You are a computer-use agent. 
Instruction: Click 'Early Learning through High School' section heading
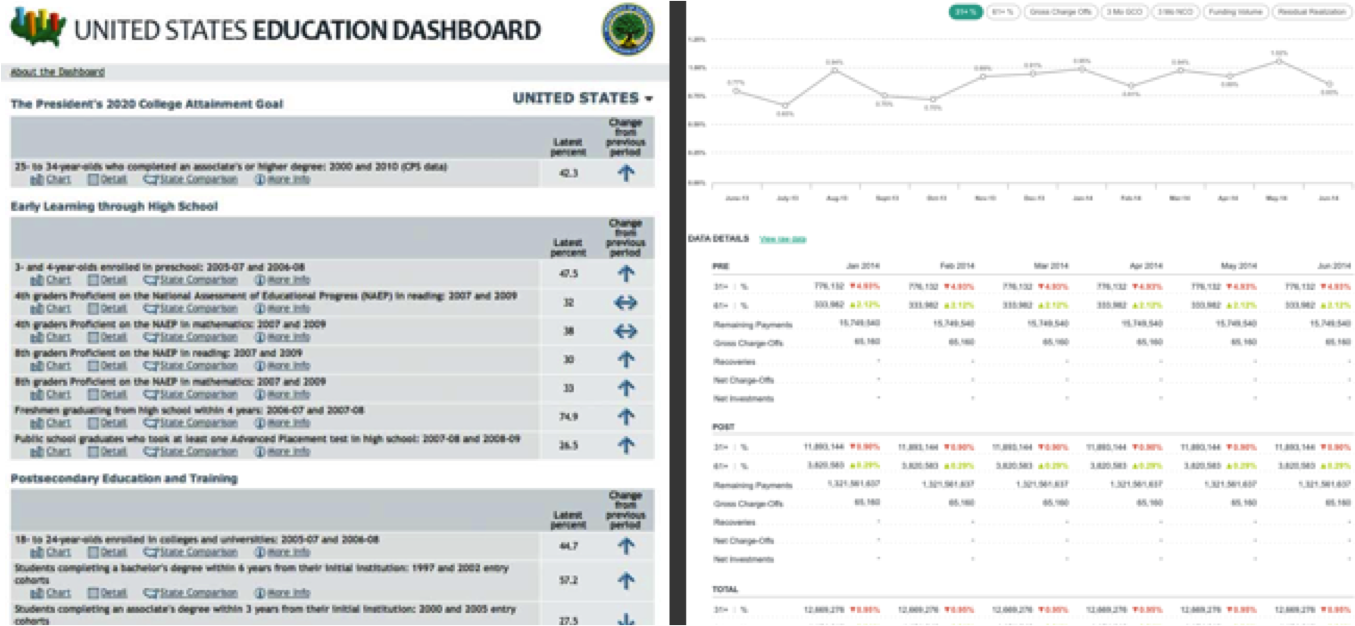pos(114,206)
